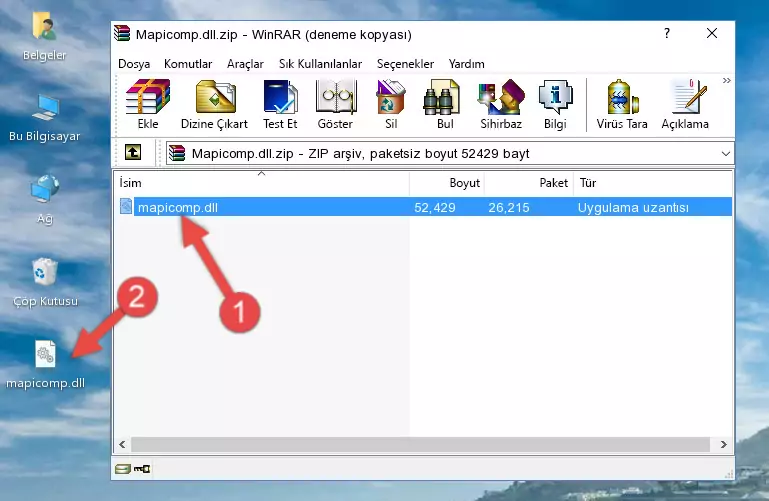Screen dimensions: 769x501
Task: Open the archive path dropdown
Action: (725, 153)
